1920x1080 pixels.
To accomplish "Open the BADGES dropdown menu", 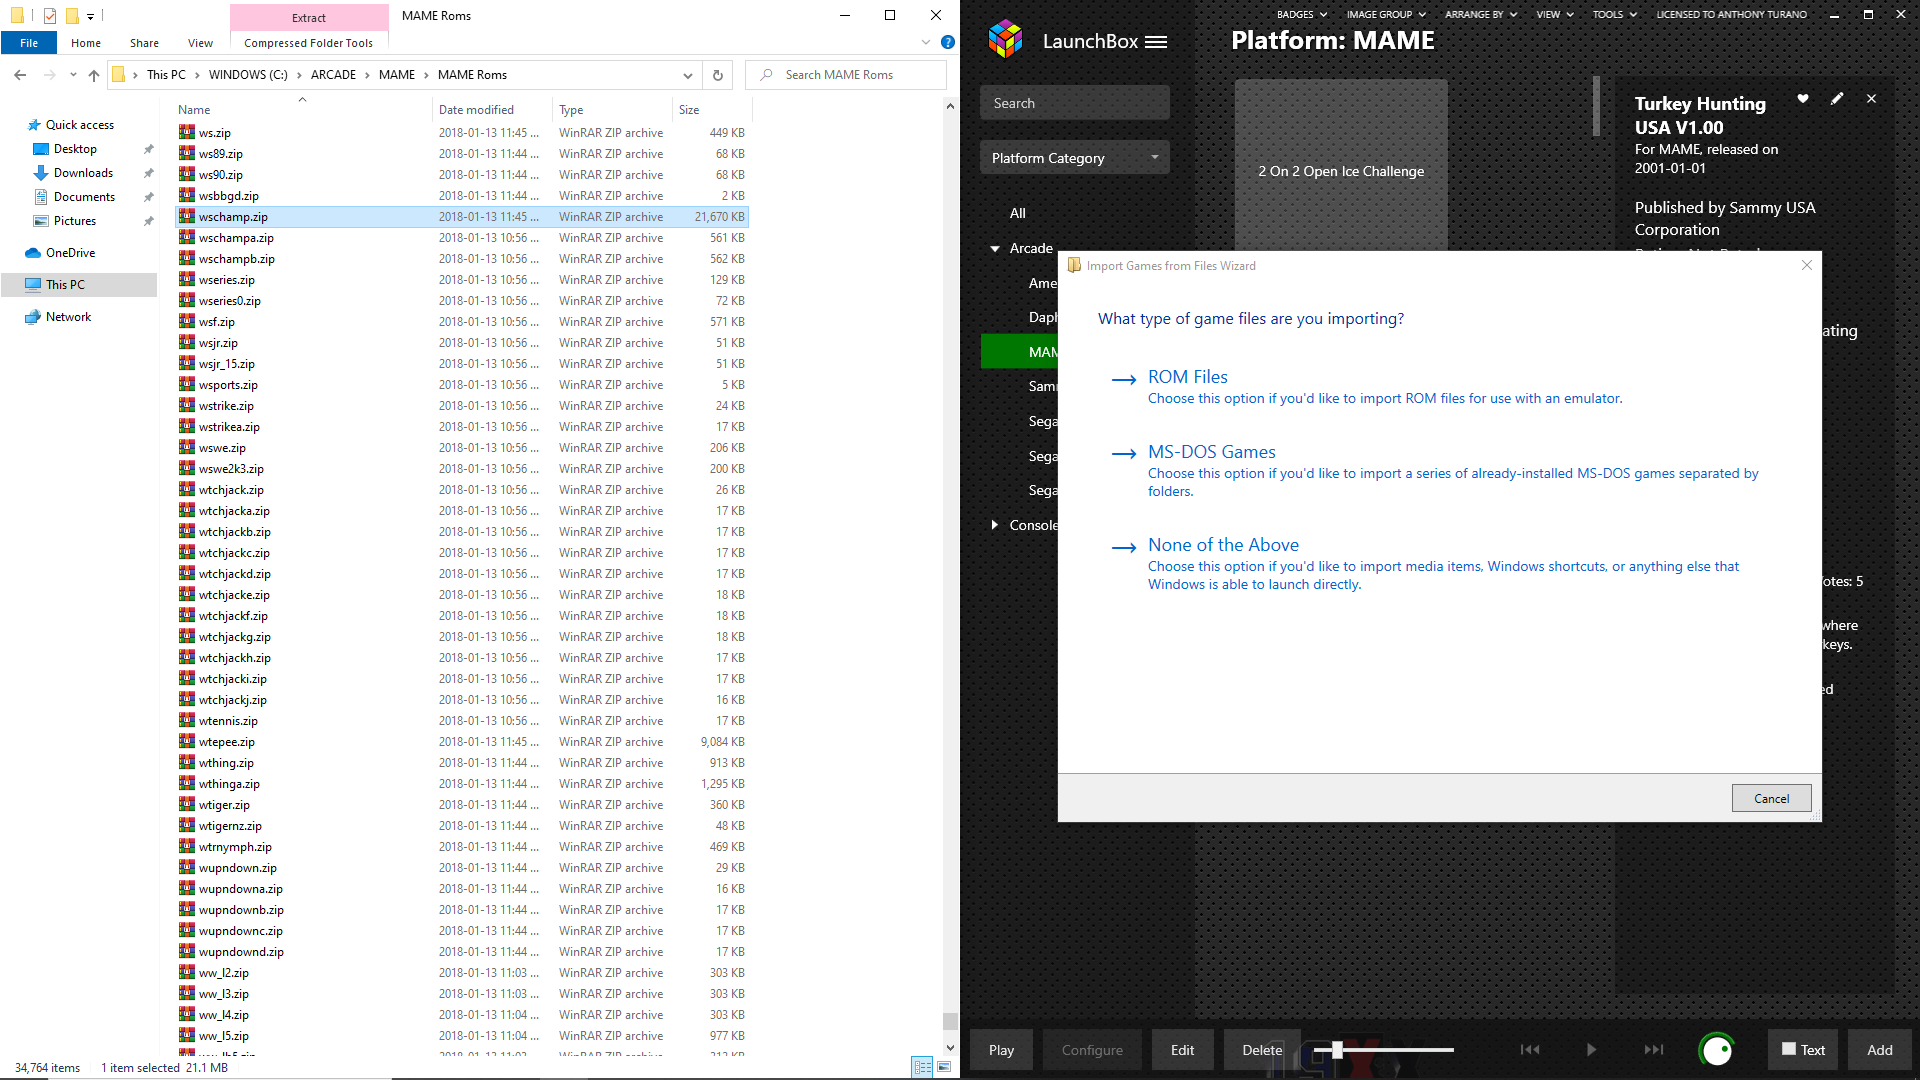I will click(x=1301, y=14).
